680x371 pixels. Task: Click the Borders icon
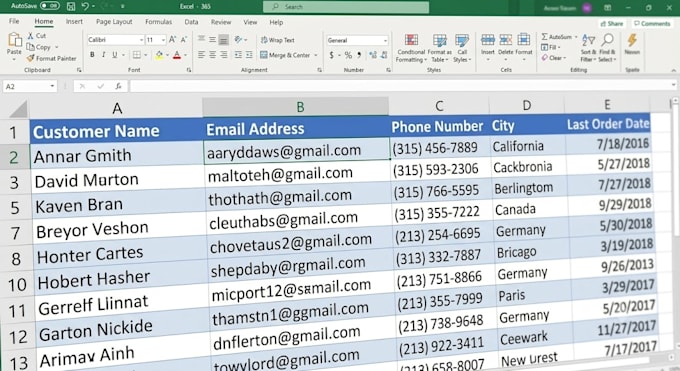click(x=137, y=55)
